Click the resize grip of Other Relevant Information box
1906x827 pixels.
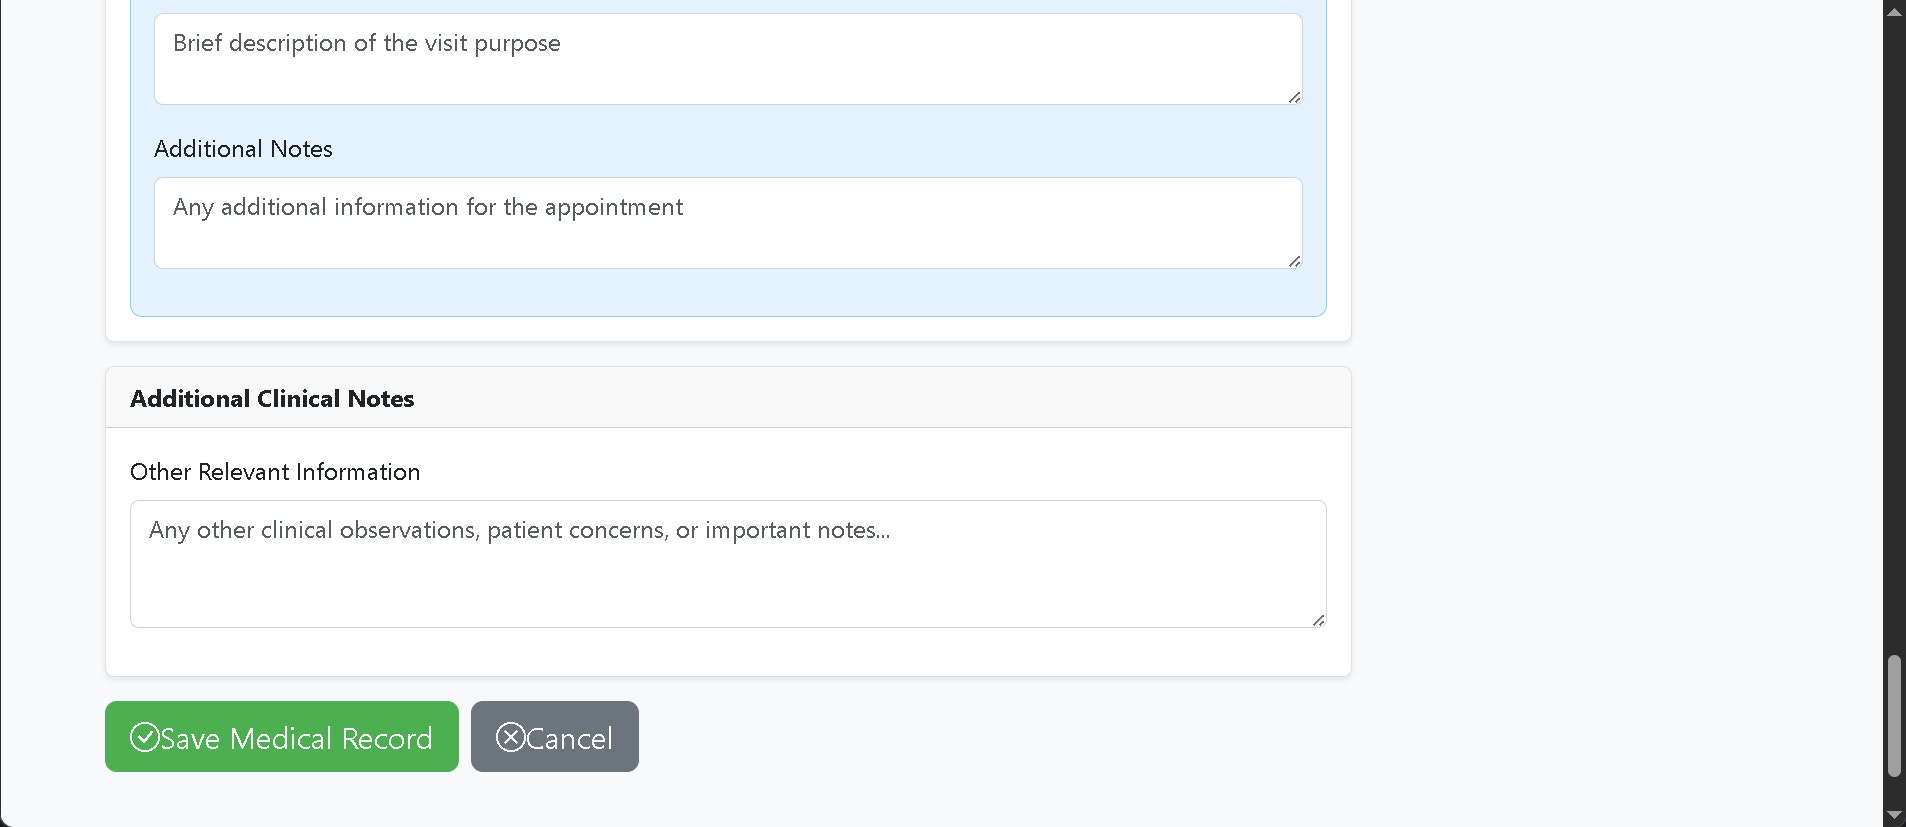pos(1317,619)
